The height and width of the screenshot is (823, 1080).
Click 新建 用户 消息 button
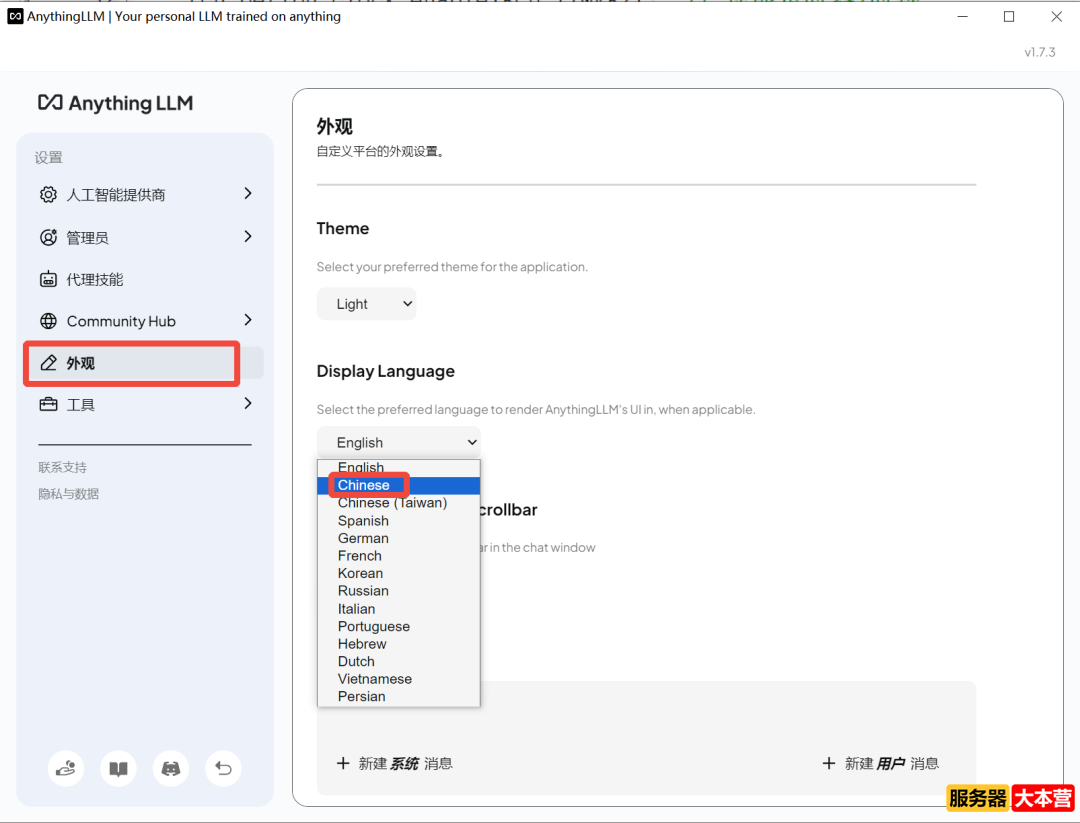pos(881,763)
